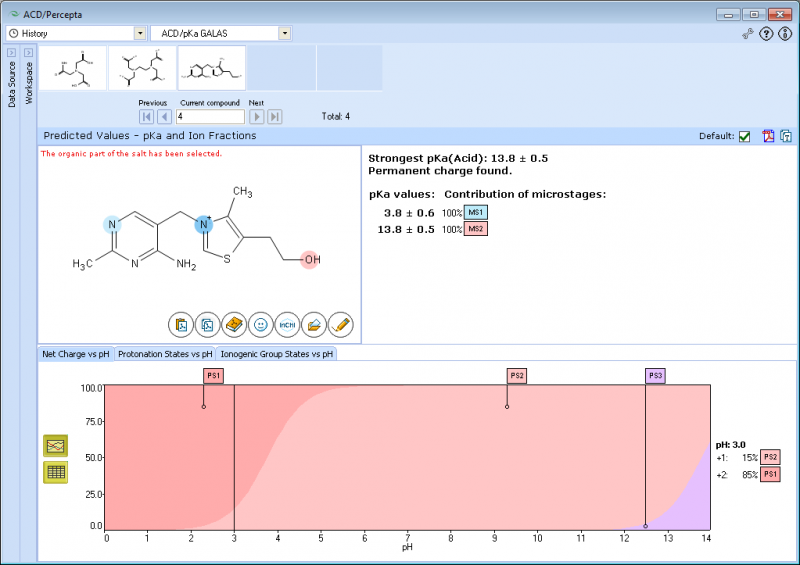Go to last compound
The width and height of the screenshot is (800, 565).
coord(274,117)
